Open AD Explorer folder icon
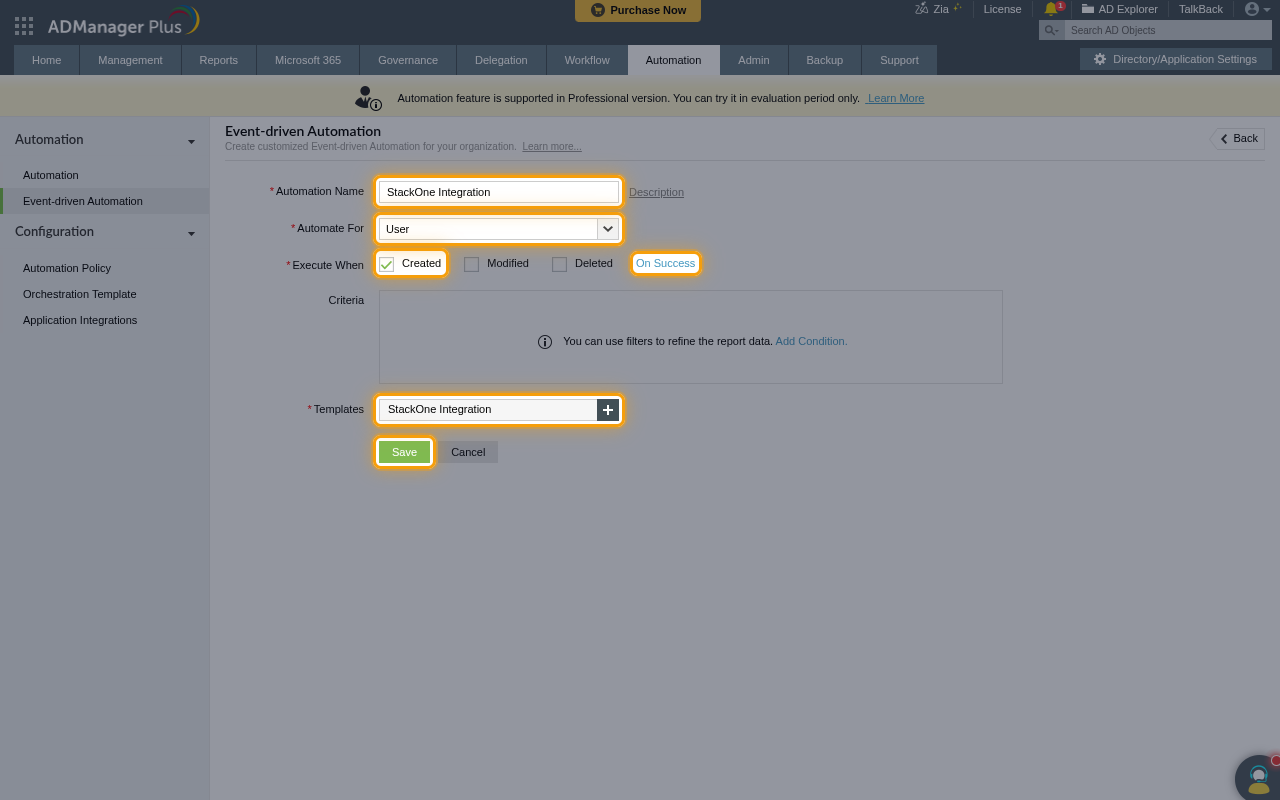The image size is (1280, 800). coord(1088,9)
